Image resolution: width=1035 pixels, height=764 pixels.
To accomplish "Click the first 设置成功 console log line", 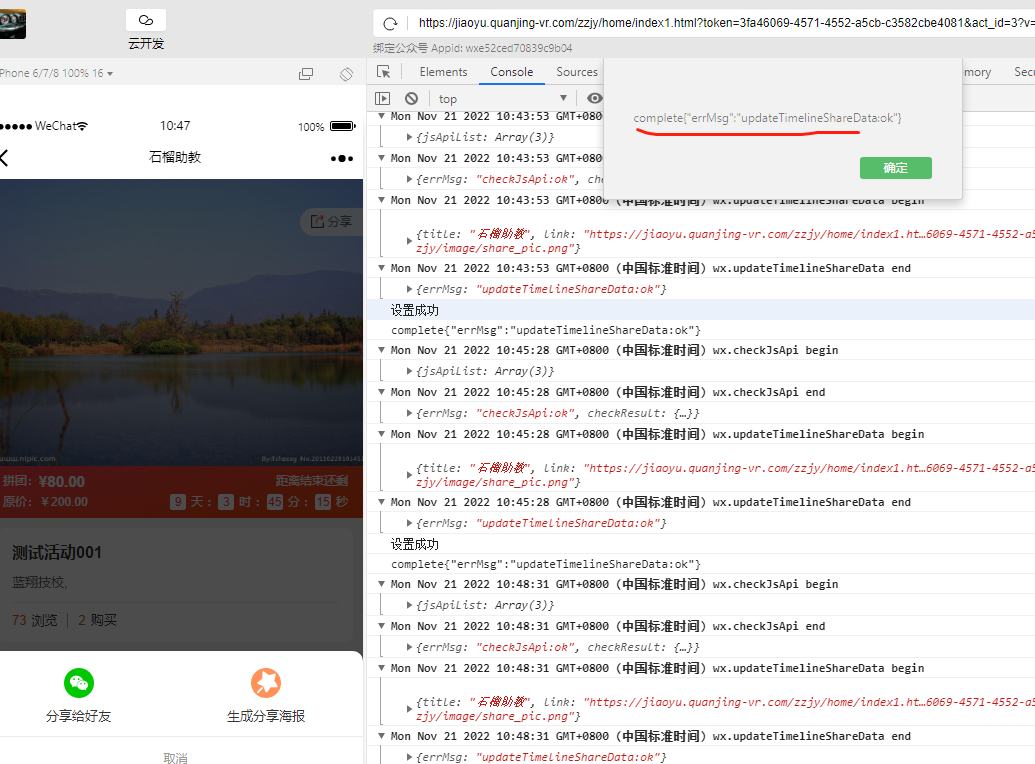I will (x=415, y=310).
